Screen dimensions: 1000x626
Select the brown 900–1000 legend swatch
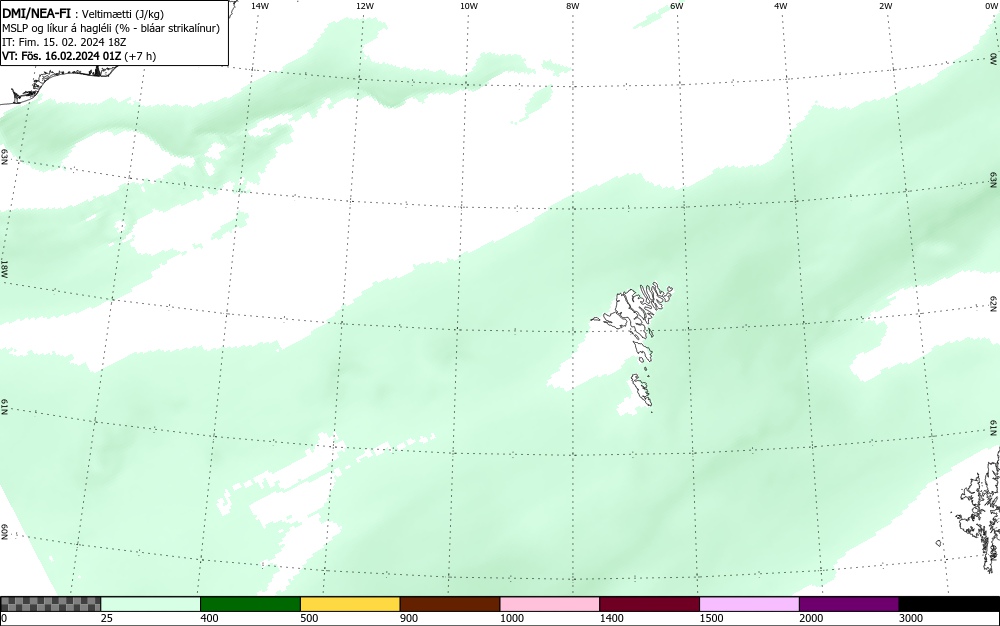pos(450,604)
